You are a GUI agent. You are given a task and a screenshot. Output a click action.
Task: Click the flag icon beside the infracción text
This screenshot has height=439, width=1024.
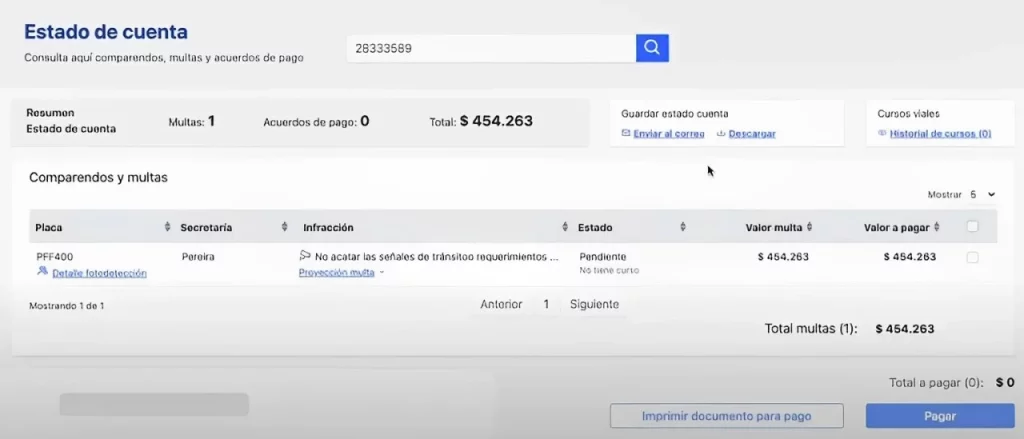305,255
